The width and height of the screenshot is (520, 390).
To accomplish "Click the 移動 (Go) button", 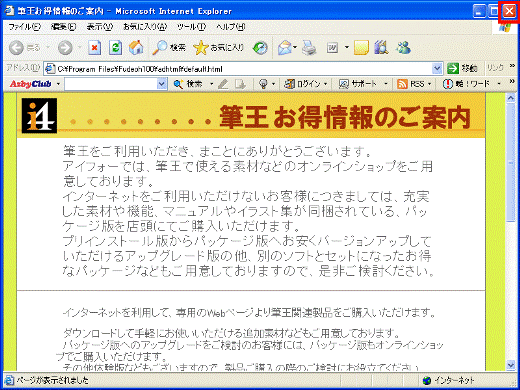I will 462,69.
